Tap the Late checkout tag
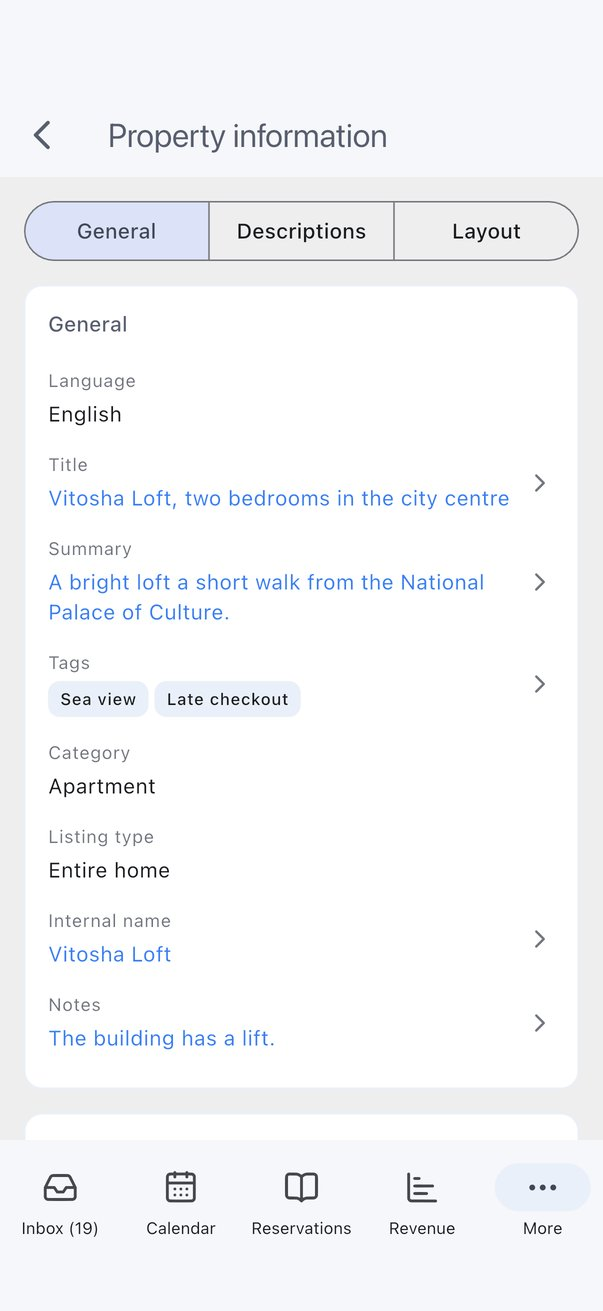 [227, 699]
